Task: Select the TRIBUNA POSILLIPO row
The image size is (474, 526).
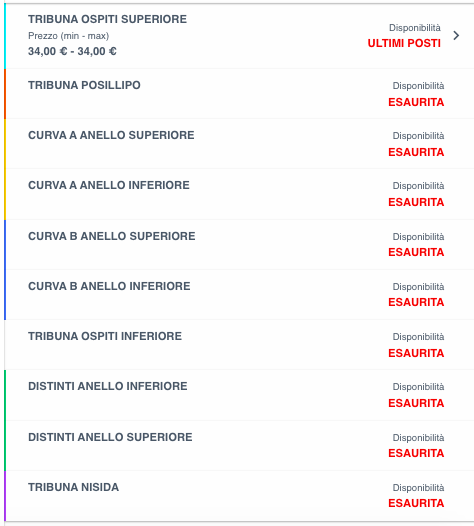Action: tap(240, 94)
